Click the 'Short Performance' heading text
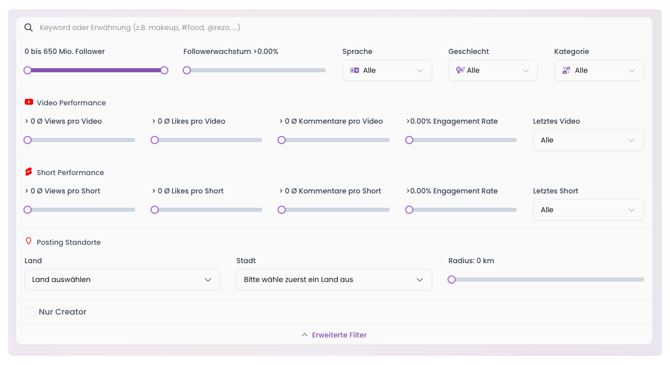This screenshot has height=365, width=670. [x=71, y=172]
